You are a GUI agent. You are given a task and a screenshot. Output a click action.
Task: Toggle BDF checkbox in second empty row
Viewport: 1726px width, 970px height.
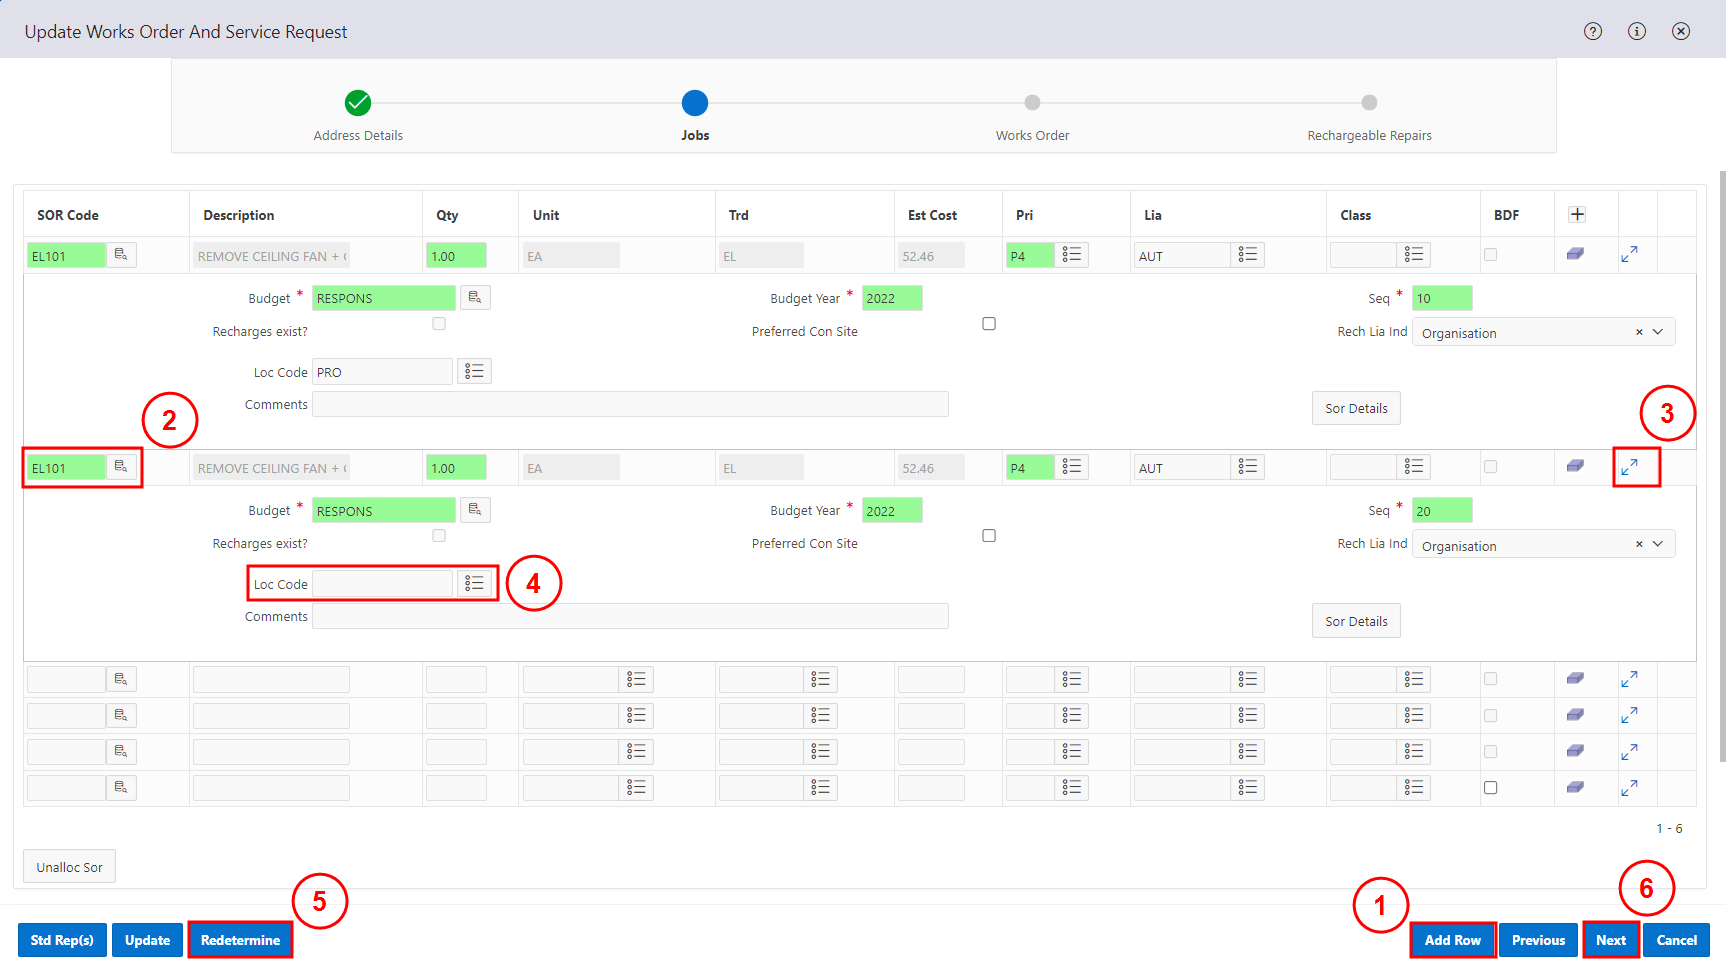point(1491,716)
